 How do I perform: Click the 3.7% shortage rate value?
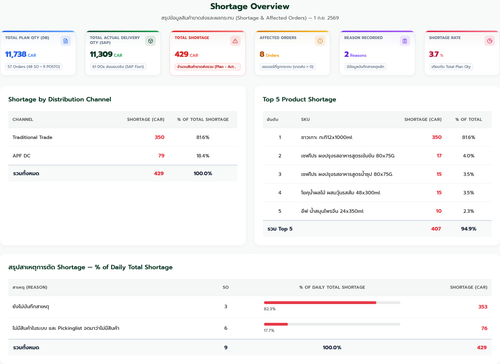click(436, 54)
